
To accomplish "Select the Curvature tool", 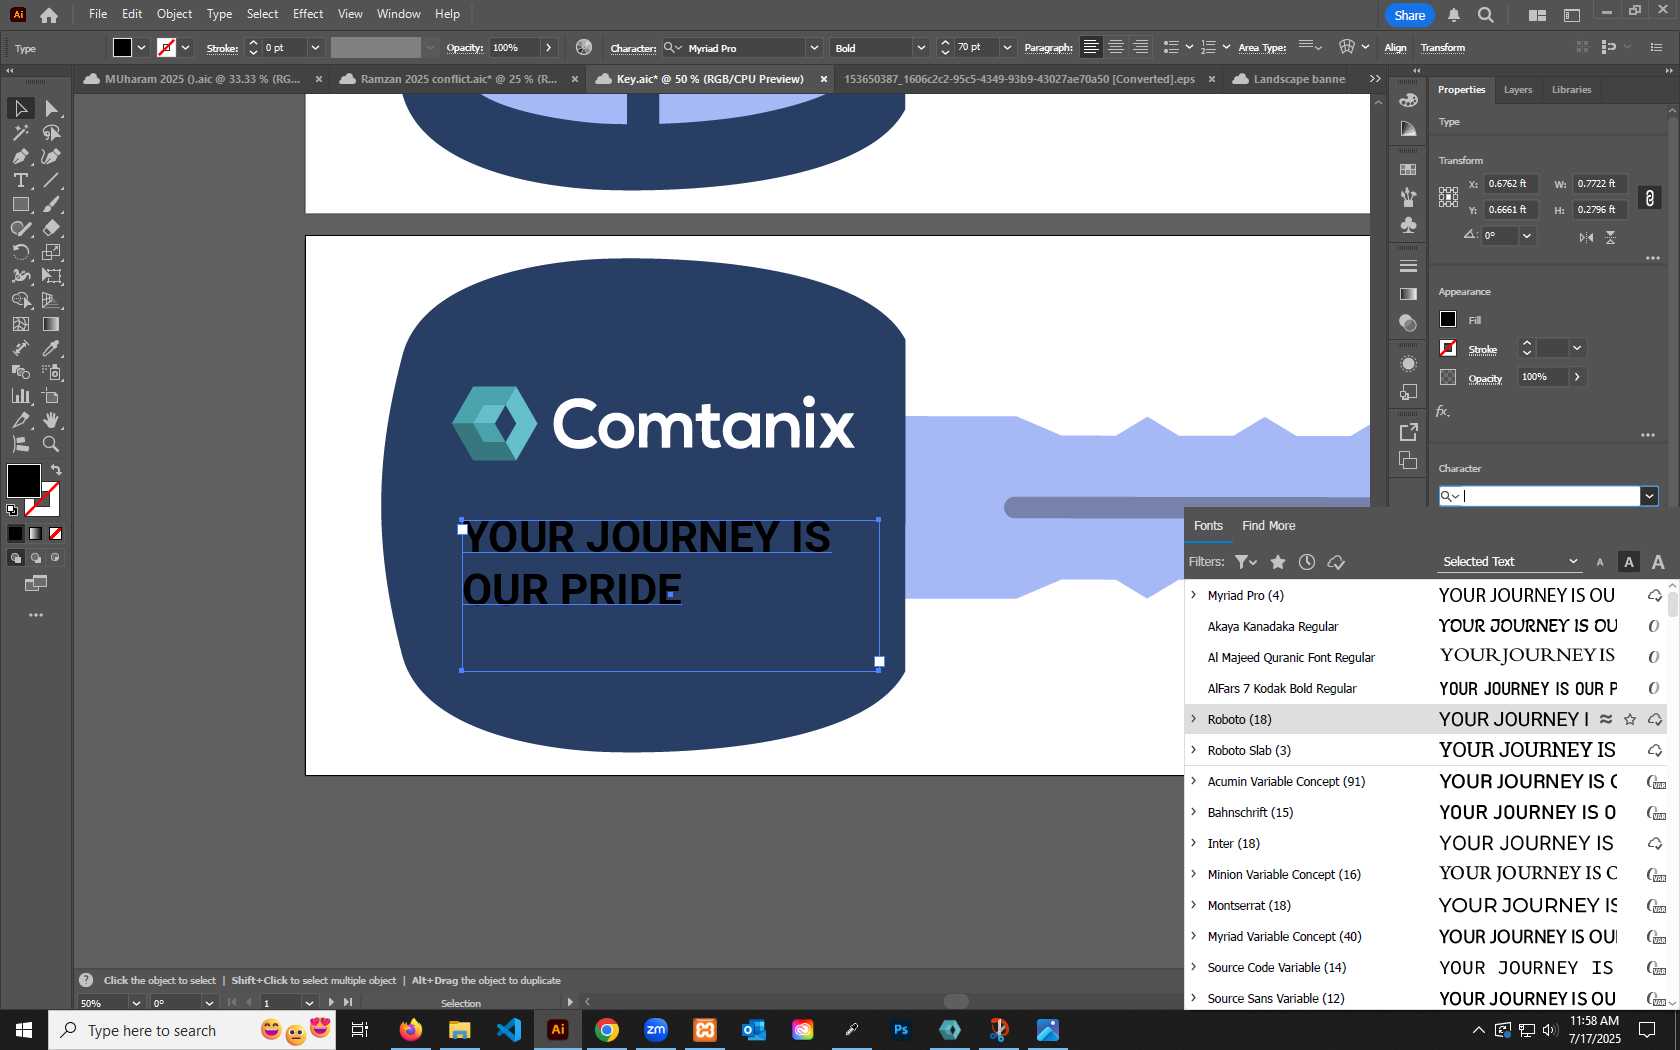I will tap(51, 156).
